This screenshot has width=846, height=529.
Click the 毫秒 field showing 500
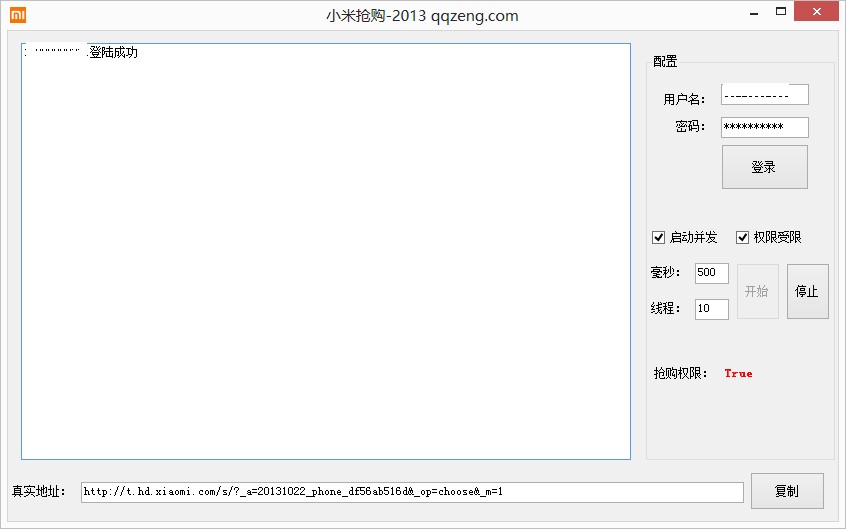pos(712,273)
